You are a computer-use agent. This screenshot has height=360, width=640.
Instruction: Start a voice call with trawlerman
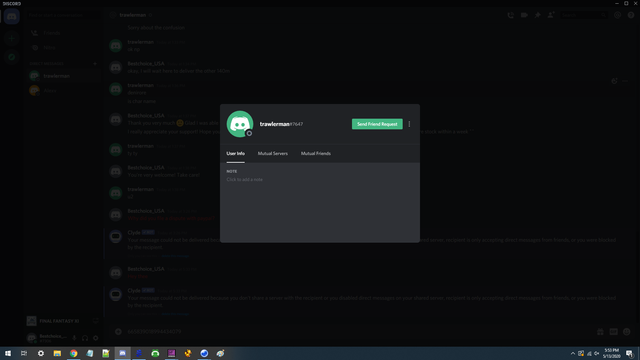coord(510,15)
